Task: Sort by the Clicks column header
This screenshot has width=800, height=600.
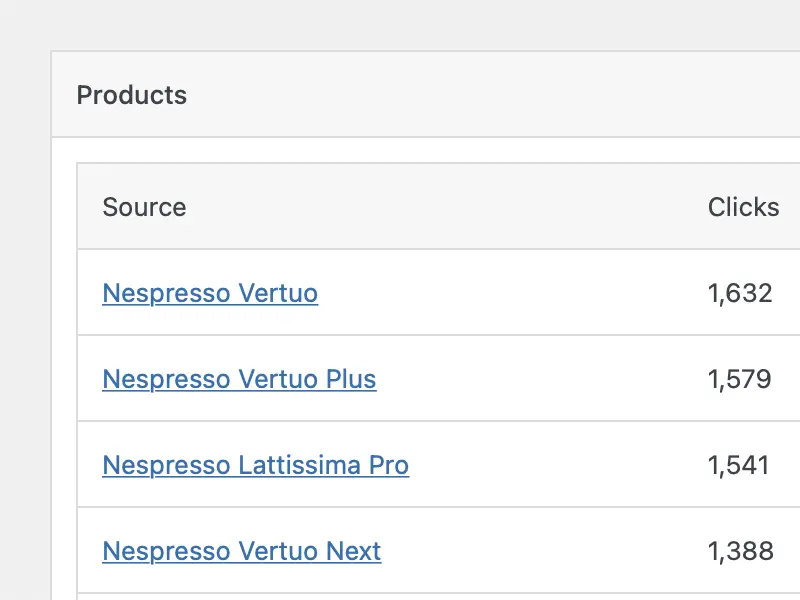Action: click(743, 207)
